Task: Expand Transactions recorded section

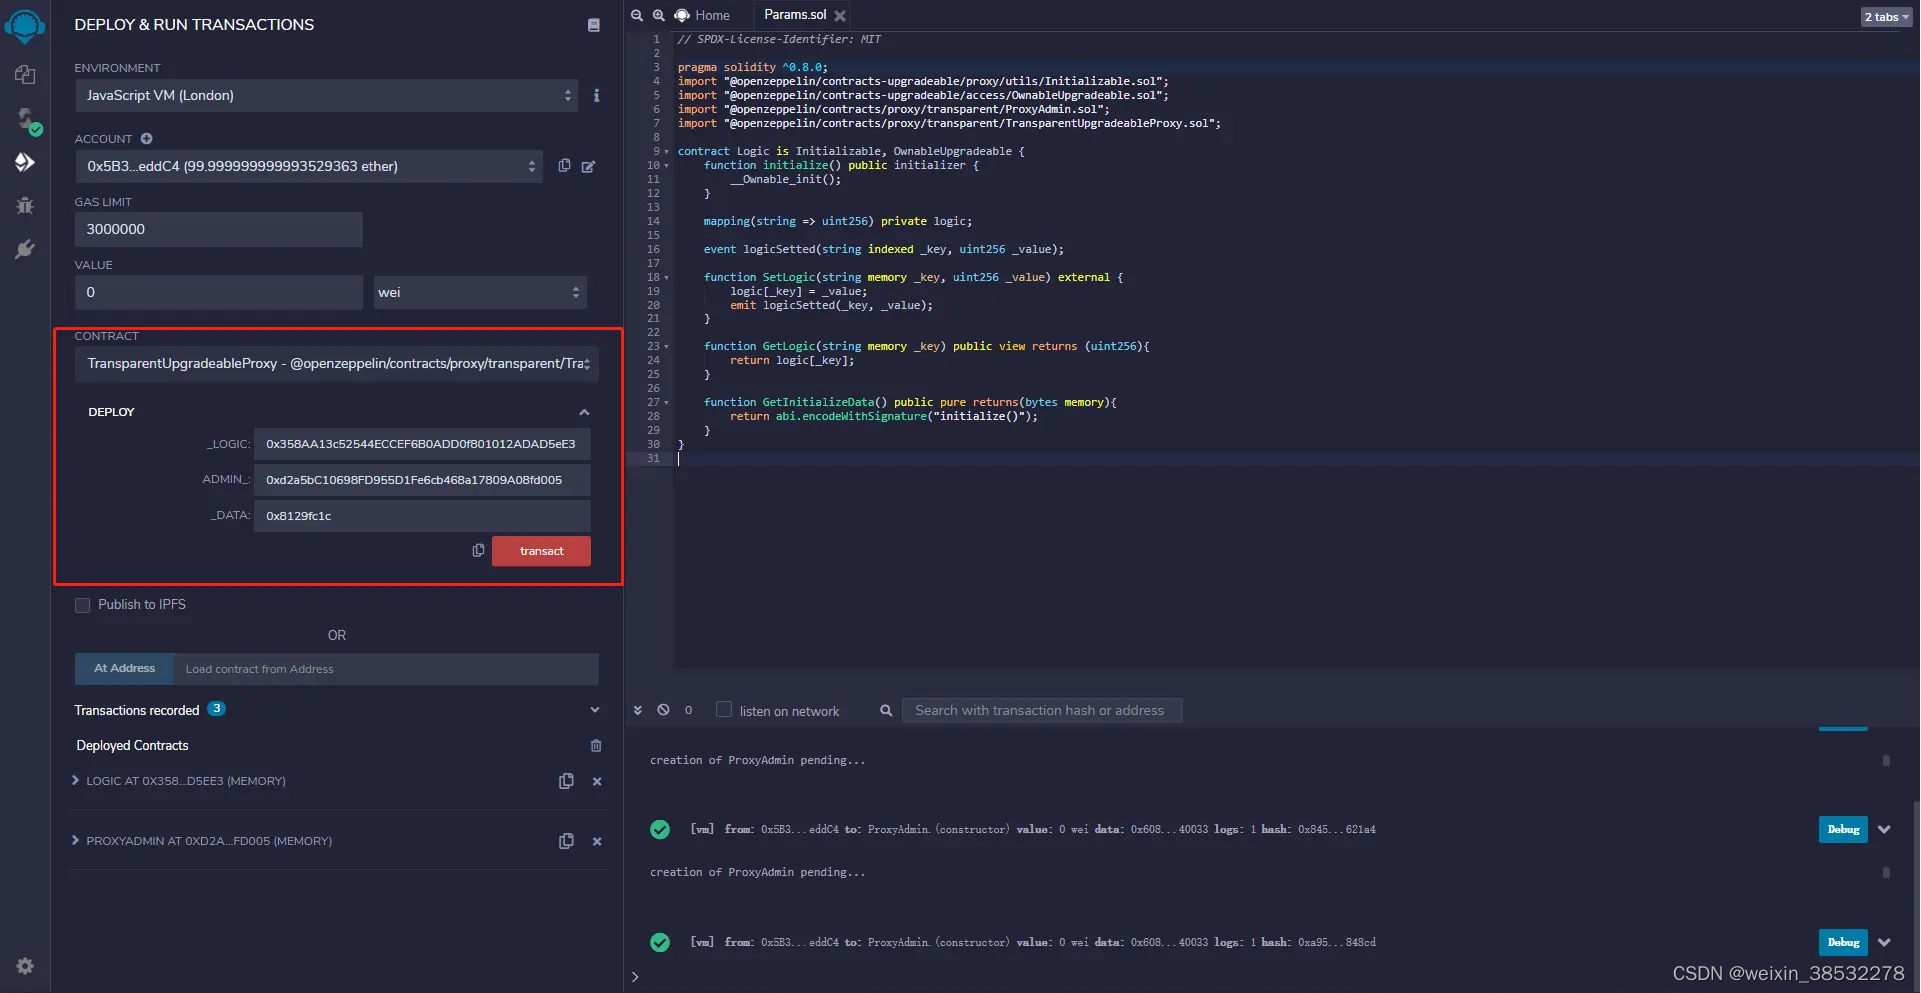Action: coord(595,710)
